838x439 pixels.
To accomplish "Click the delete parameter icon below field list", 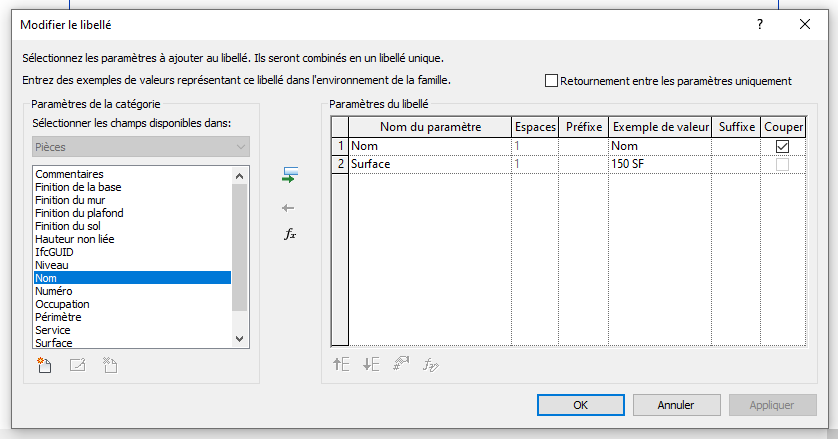I will (x=110, y=365).
